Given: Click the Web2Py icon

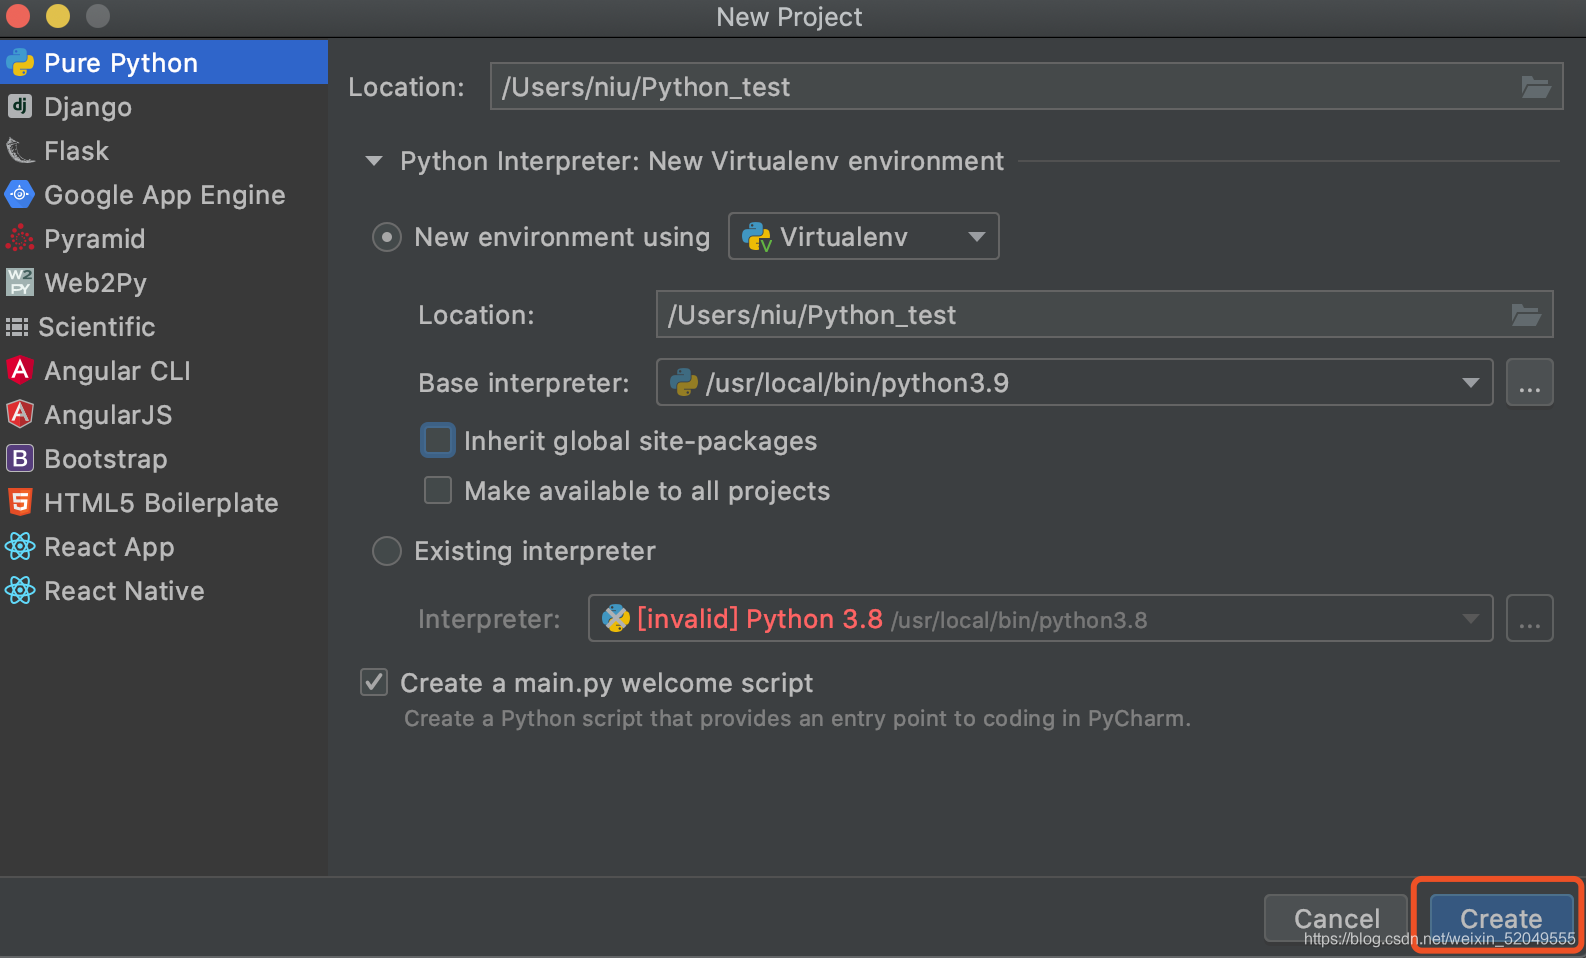Looking at the screenshot, I should click(x=20, y=282).
